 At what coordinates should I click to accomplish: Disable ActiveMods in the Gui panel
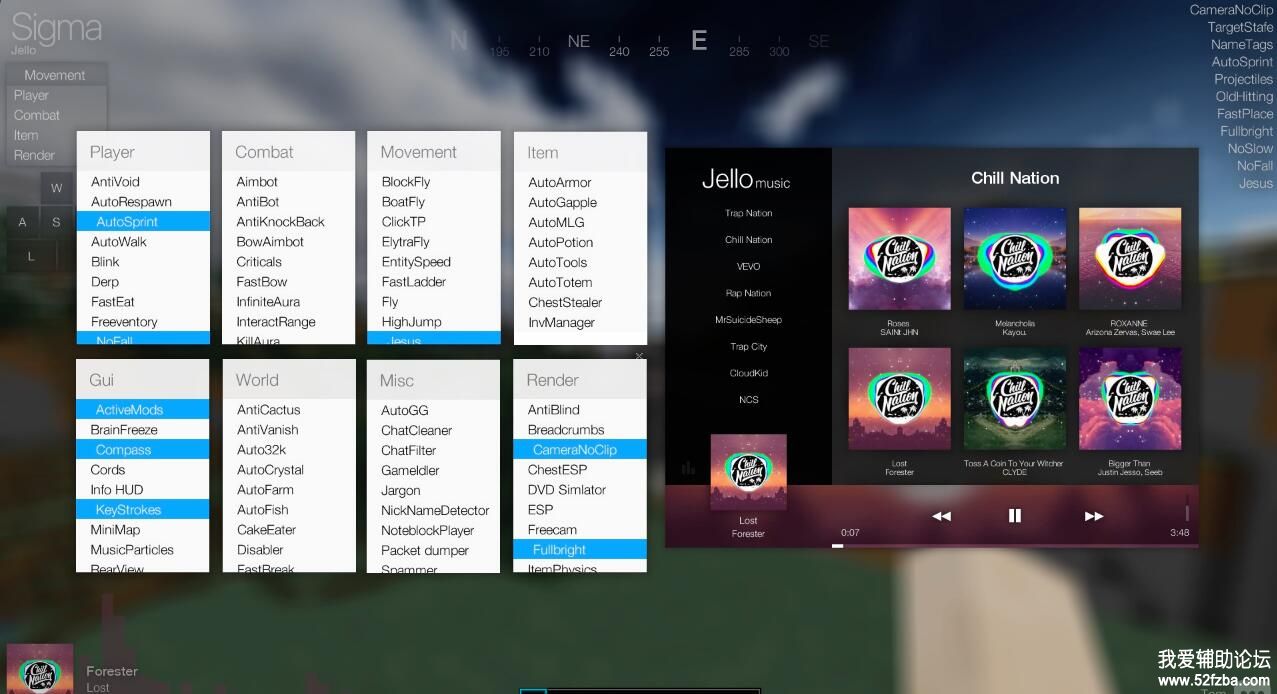pyautogui.click(x=143, y=410)
